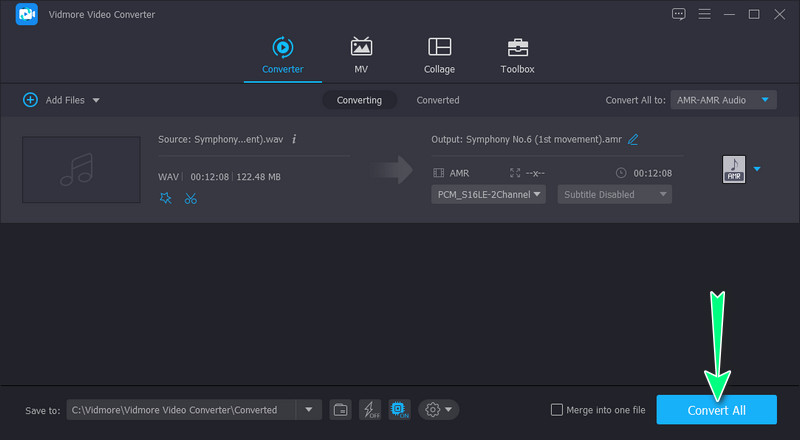Open the PCM_S16LE-2Channel audio track dropdown

(x=488, y=194)
